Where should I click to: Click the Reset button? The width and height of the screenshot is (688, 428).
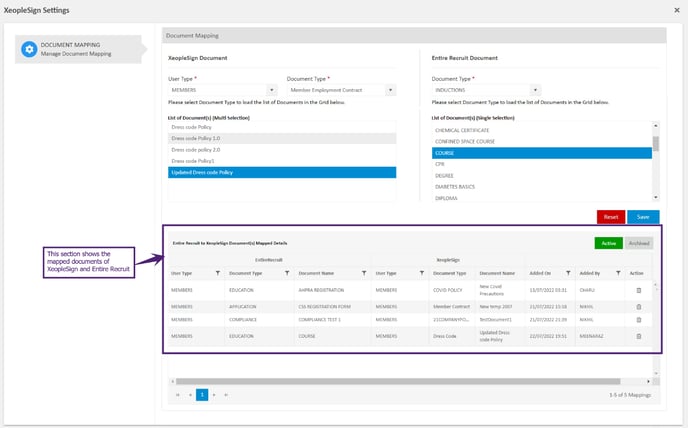(611, 217)
